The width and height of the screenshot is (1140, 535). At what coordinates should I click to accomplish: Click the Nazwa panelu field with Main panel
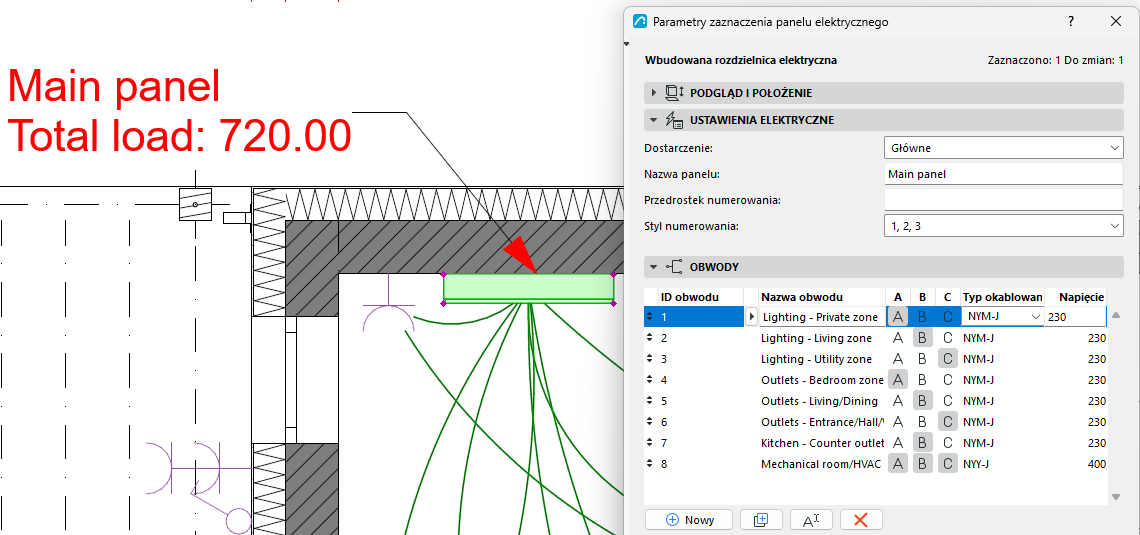(x=1003, y=174)
